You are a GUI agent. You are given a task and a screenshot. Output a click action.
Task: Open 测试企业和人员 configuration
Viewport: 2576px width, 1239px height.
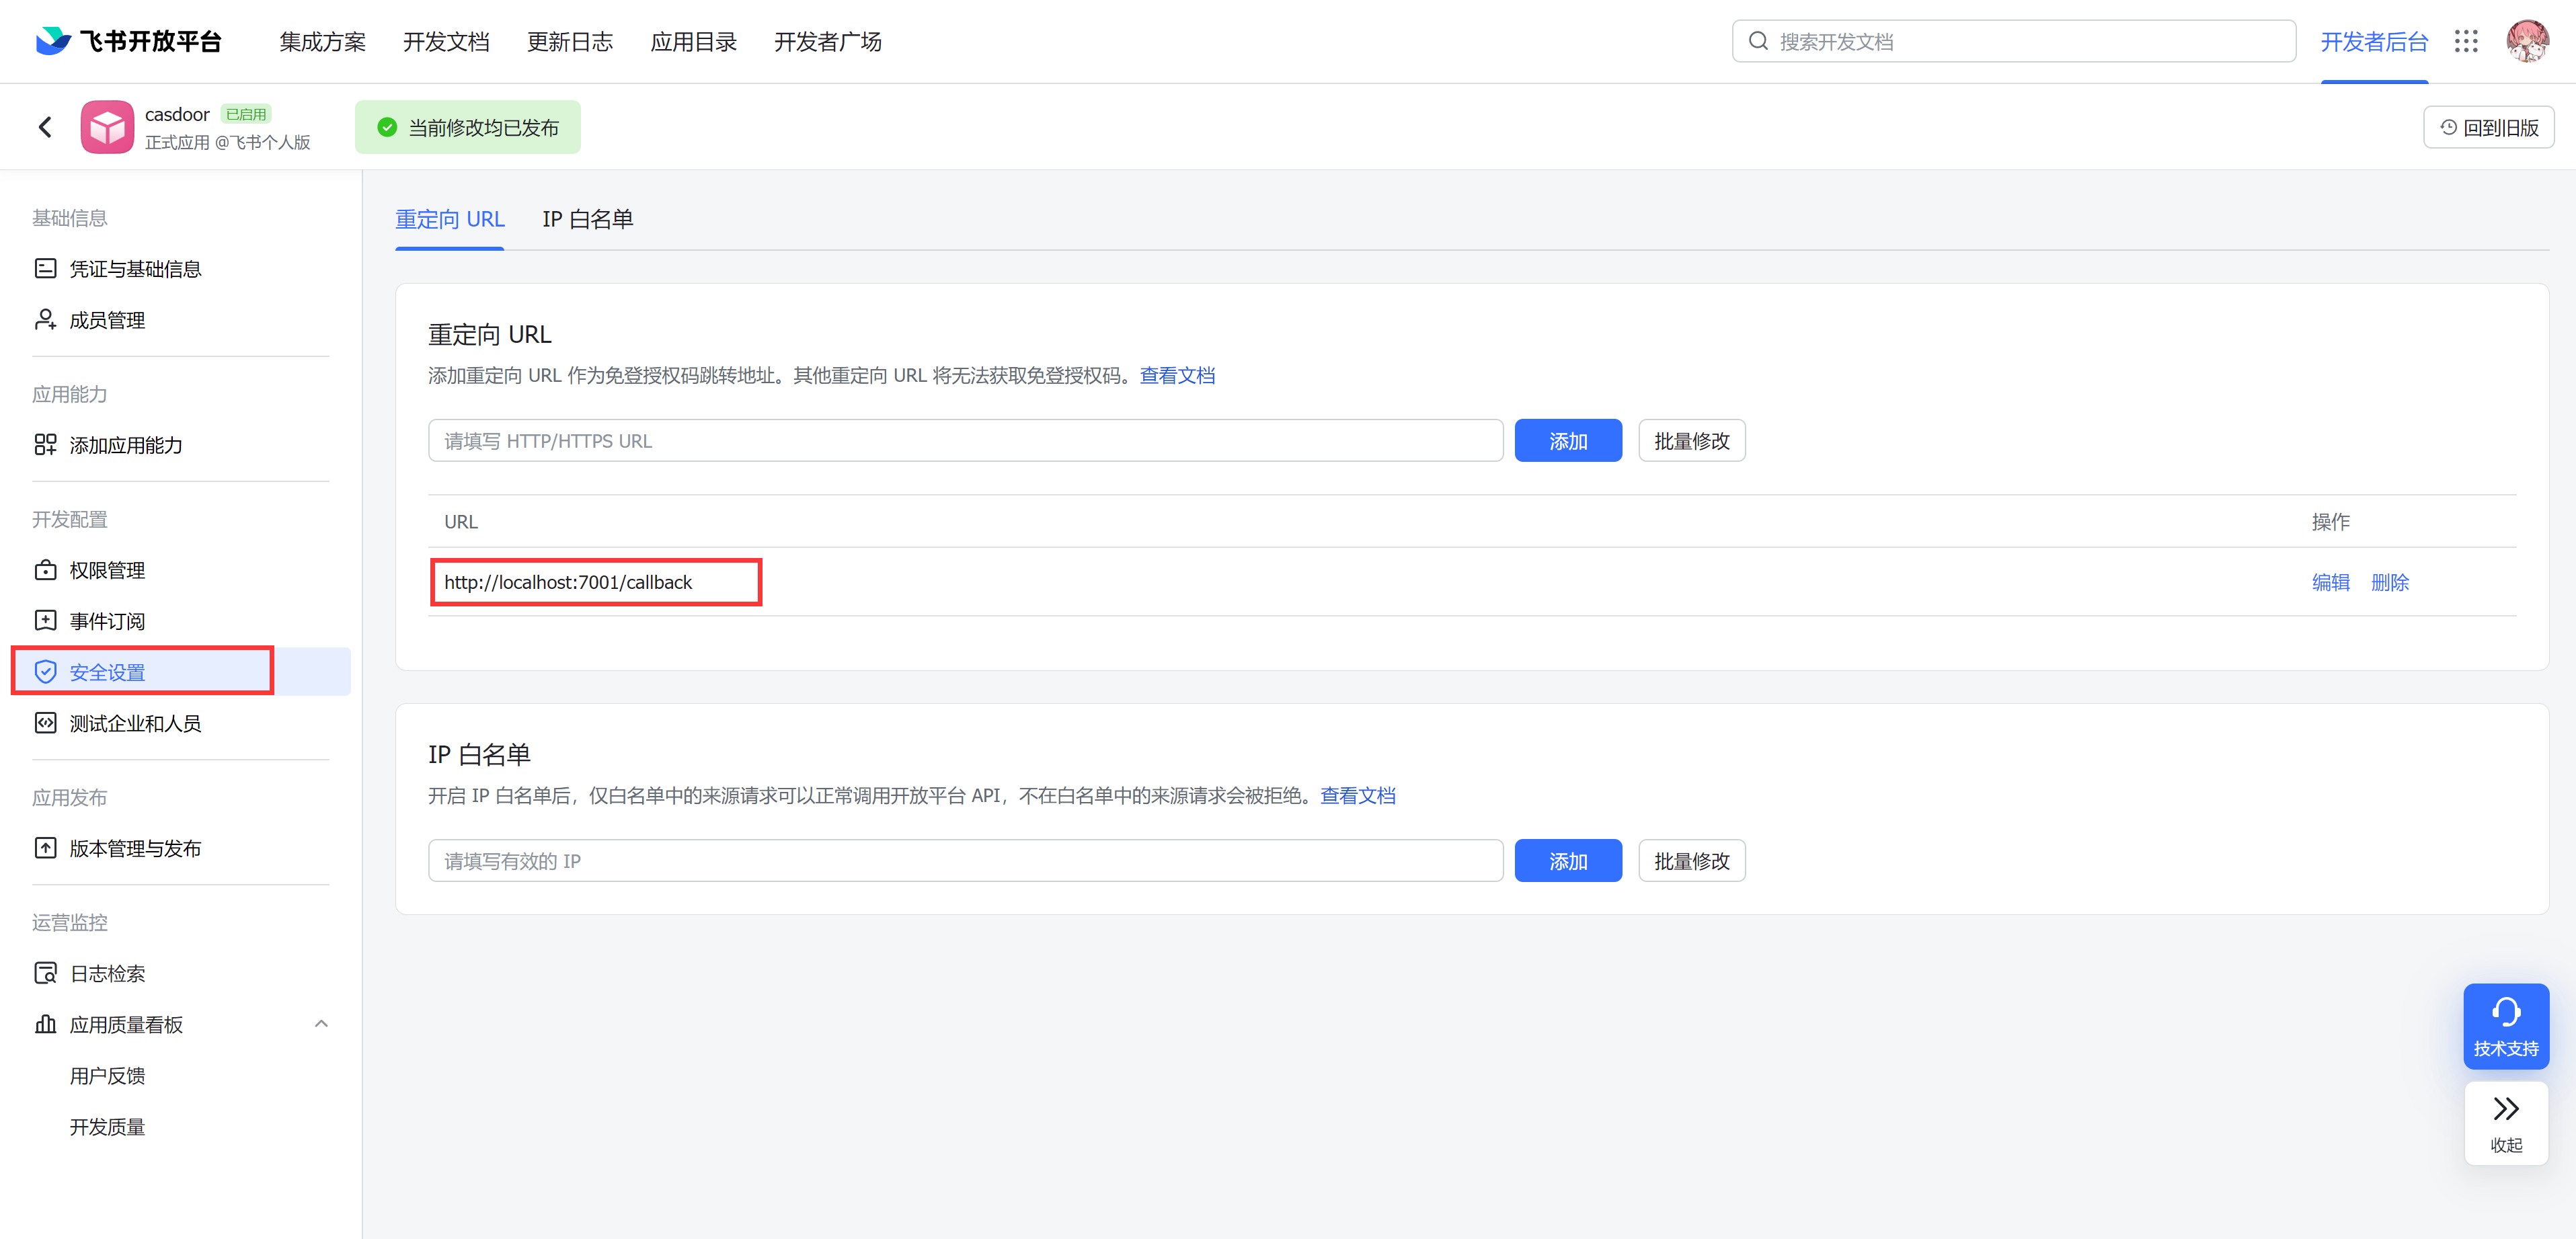pyautogui.click(x=135, y=722)
